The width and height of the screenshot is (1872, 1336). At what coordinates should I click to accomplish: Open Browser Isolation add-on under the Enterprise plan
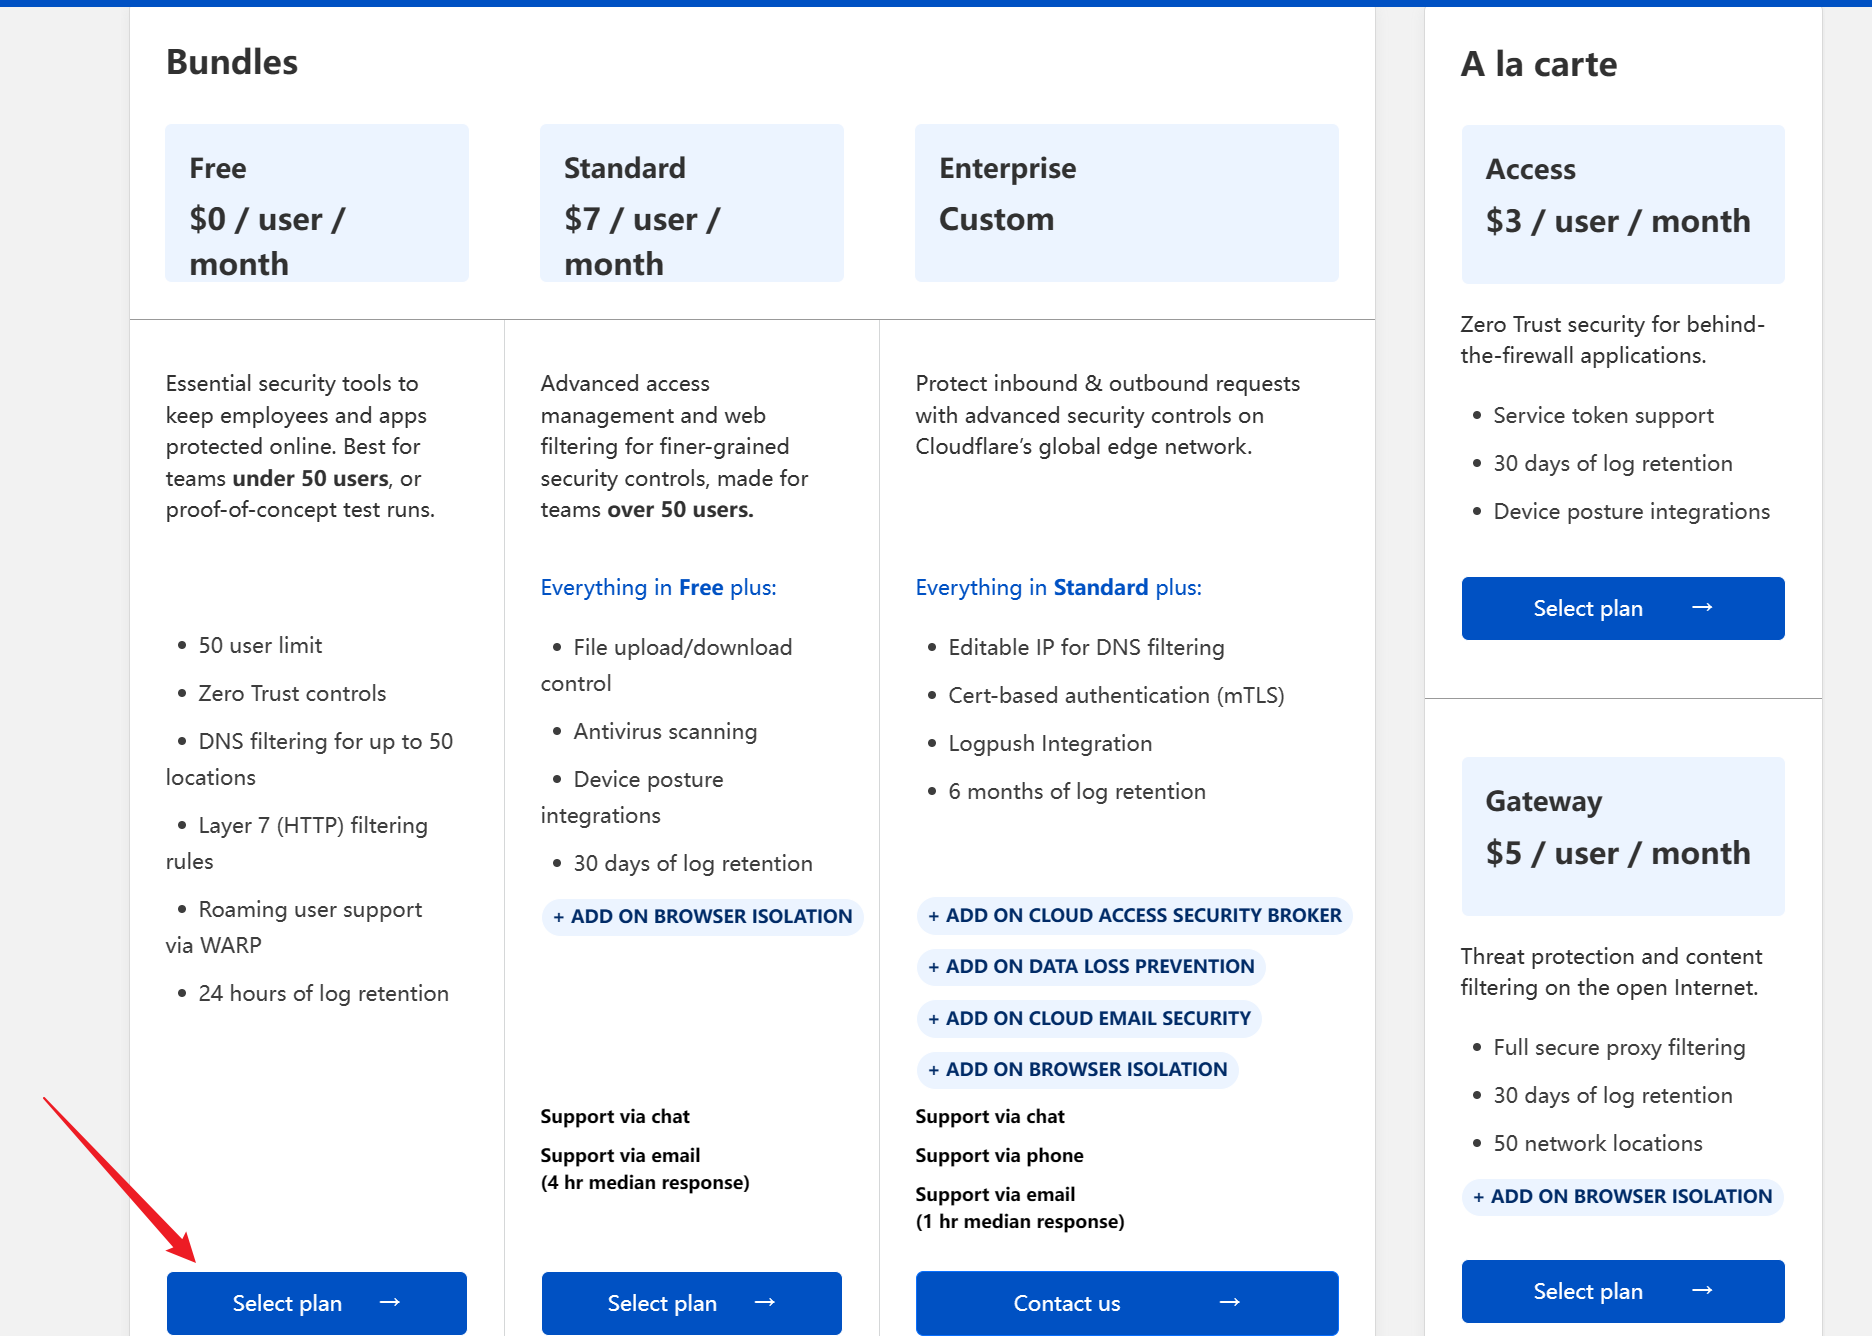pyautogui.click(x=1077, y=1070)
